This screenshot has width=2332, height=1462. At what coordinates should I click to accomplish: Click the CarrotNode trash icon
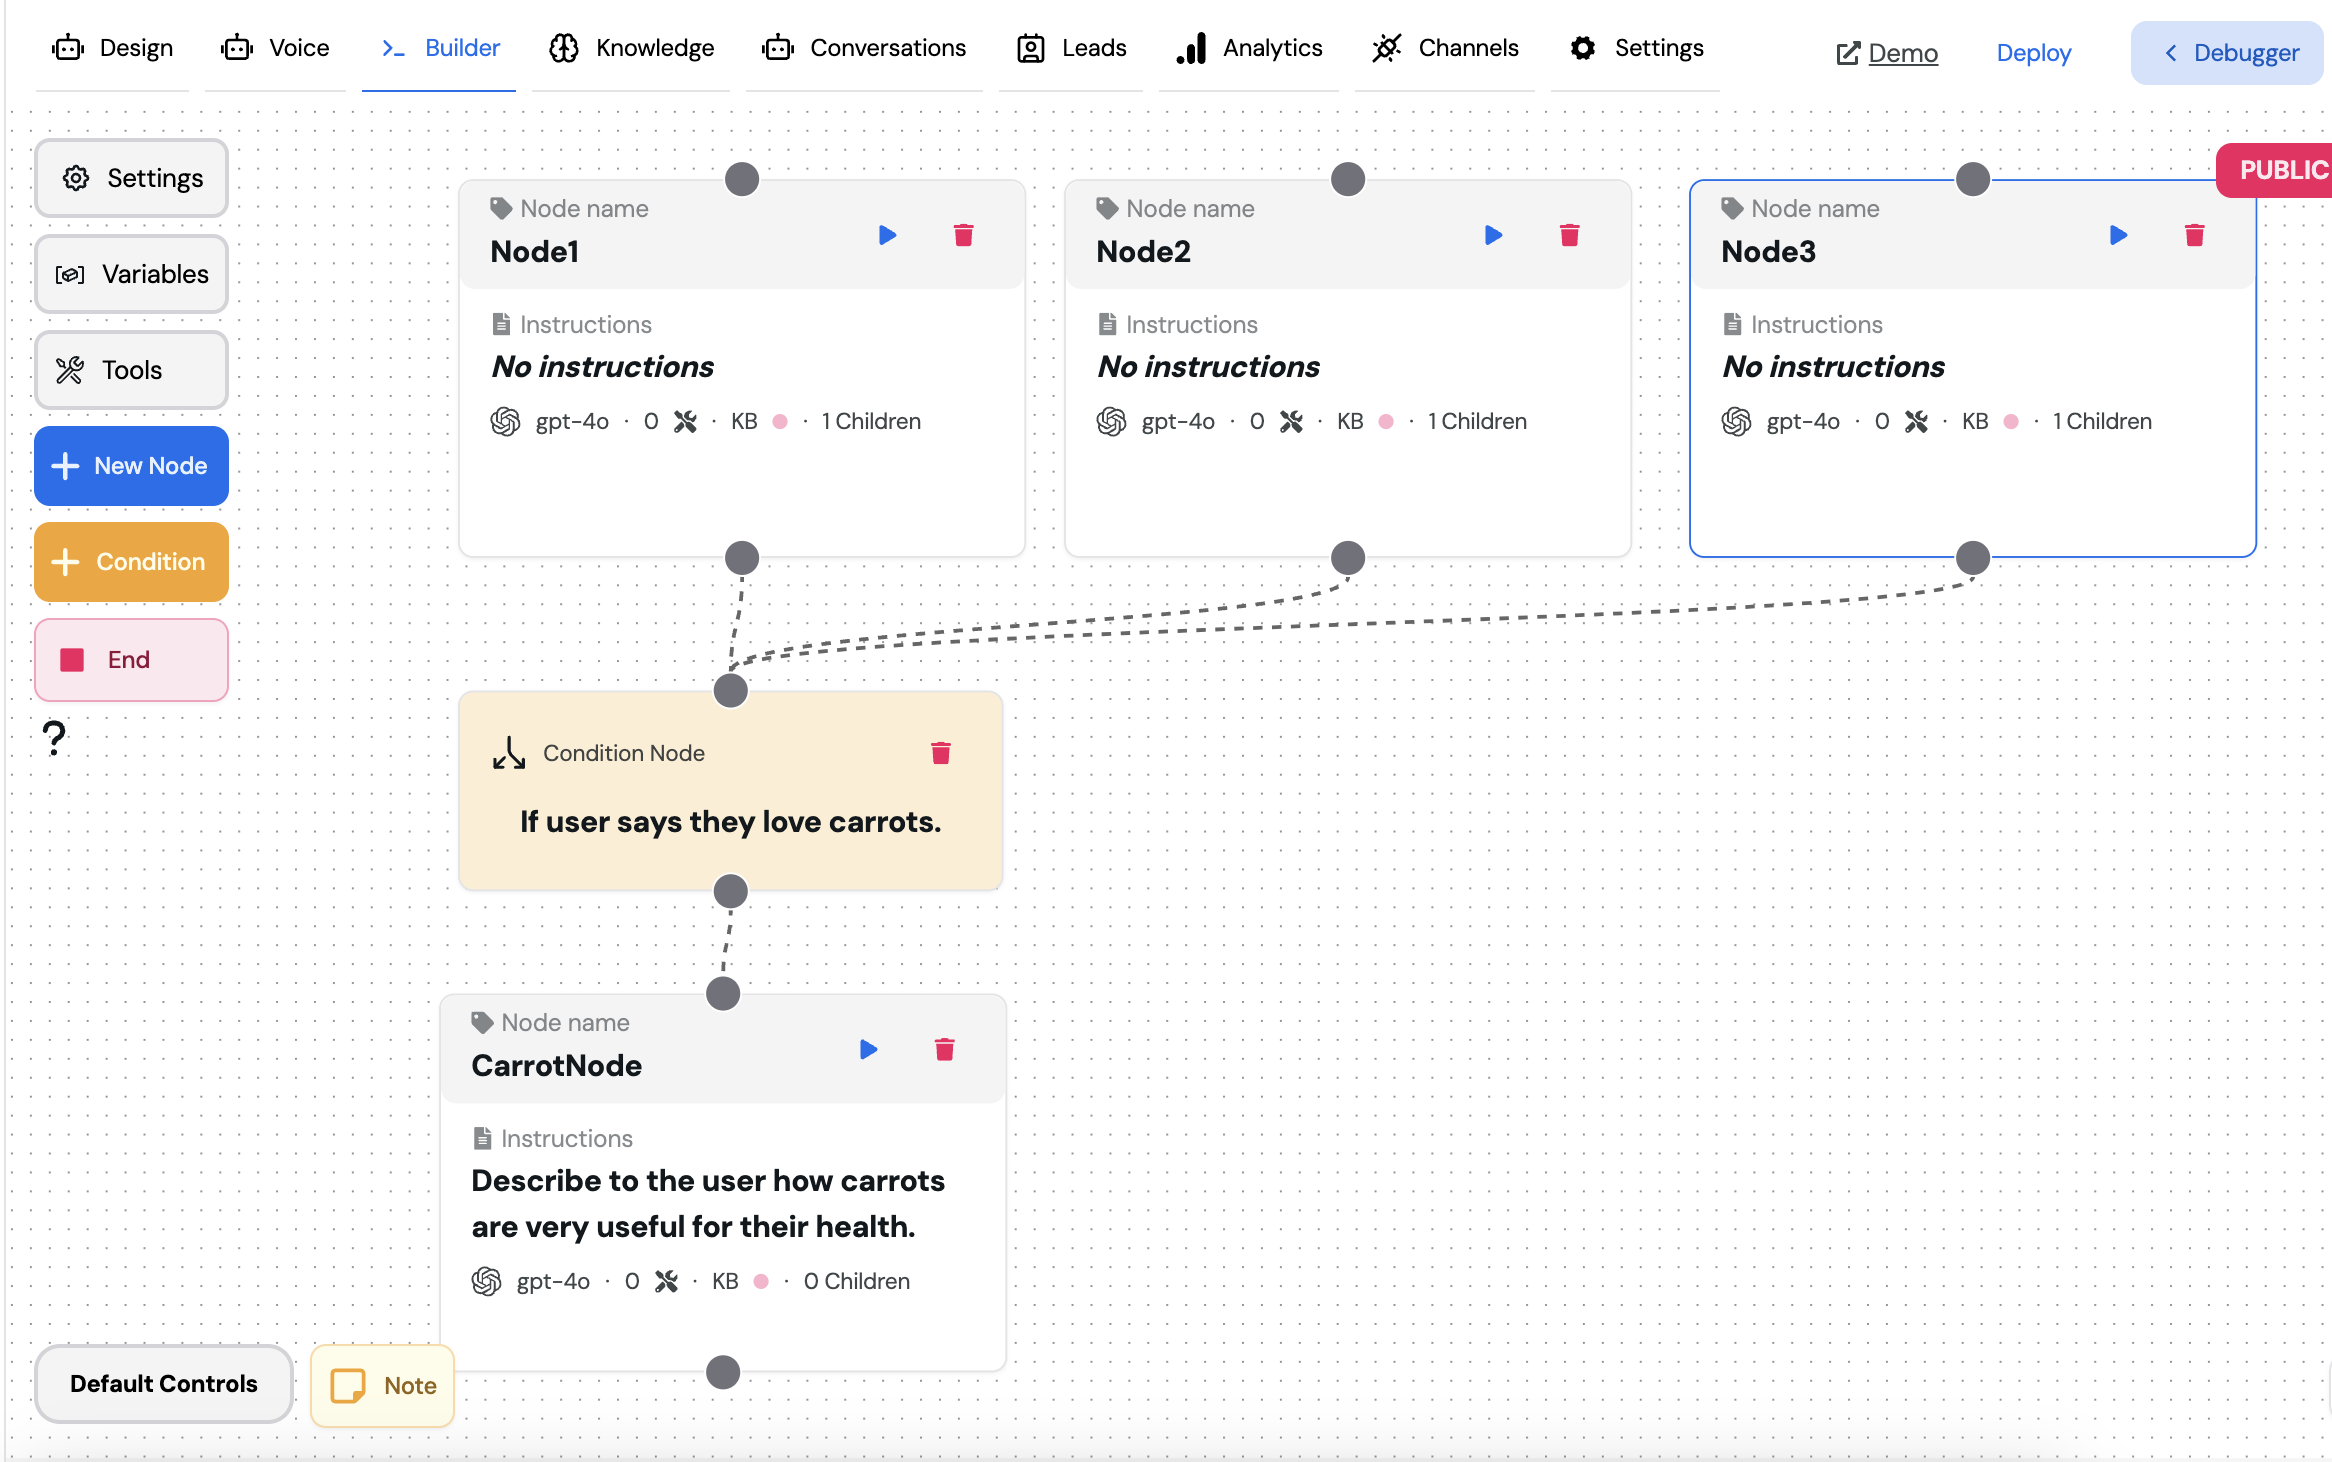tap(944, 1049)
